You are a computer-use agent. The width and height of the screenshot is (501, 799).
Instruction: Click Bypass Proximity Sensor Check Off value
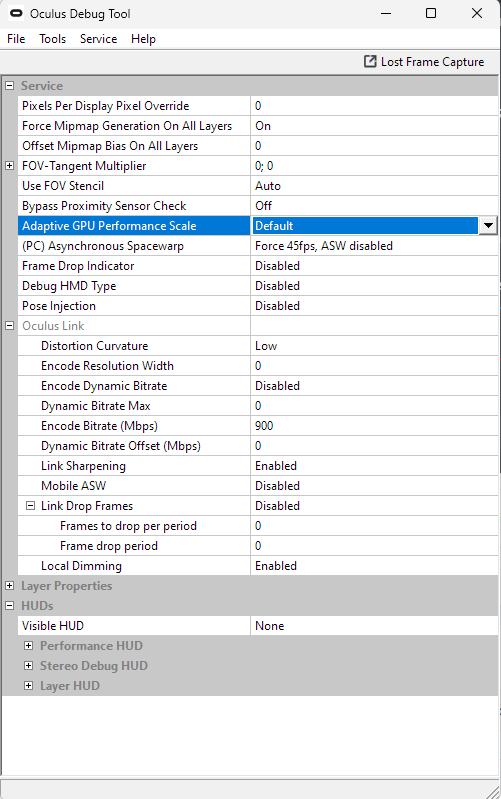pyautogui.click(x=374, y=206)
